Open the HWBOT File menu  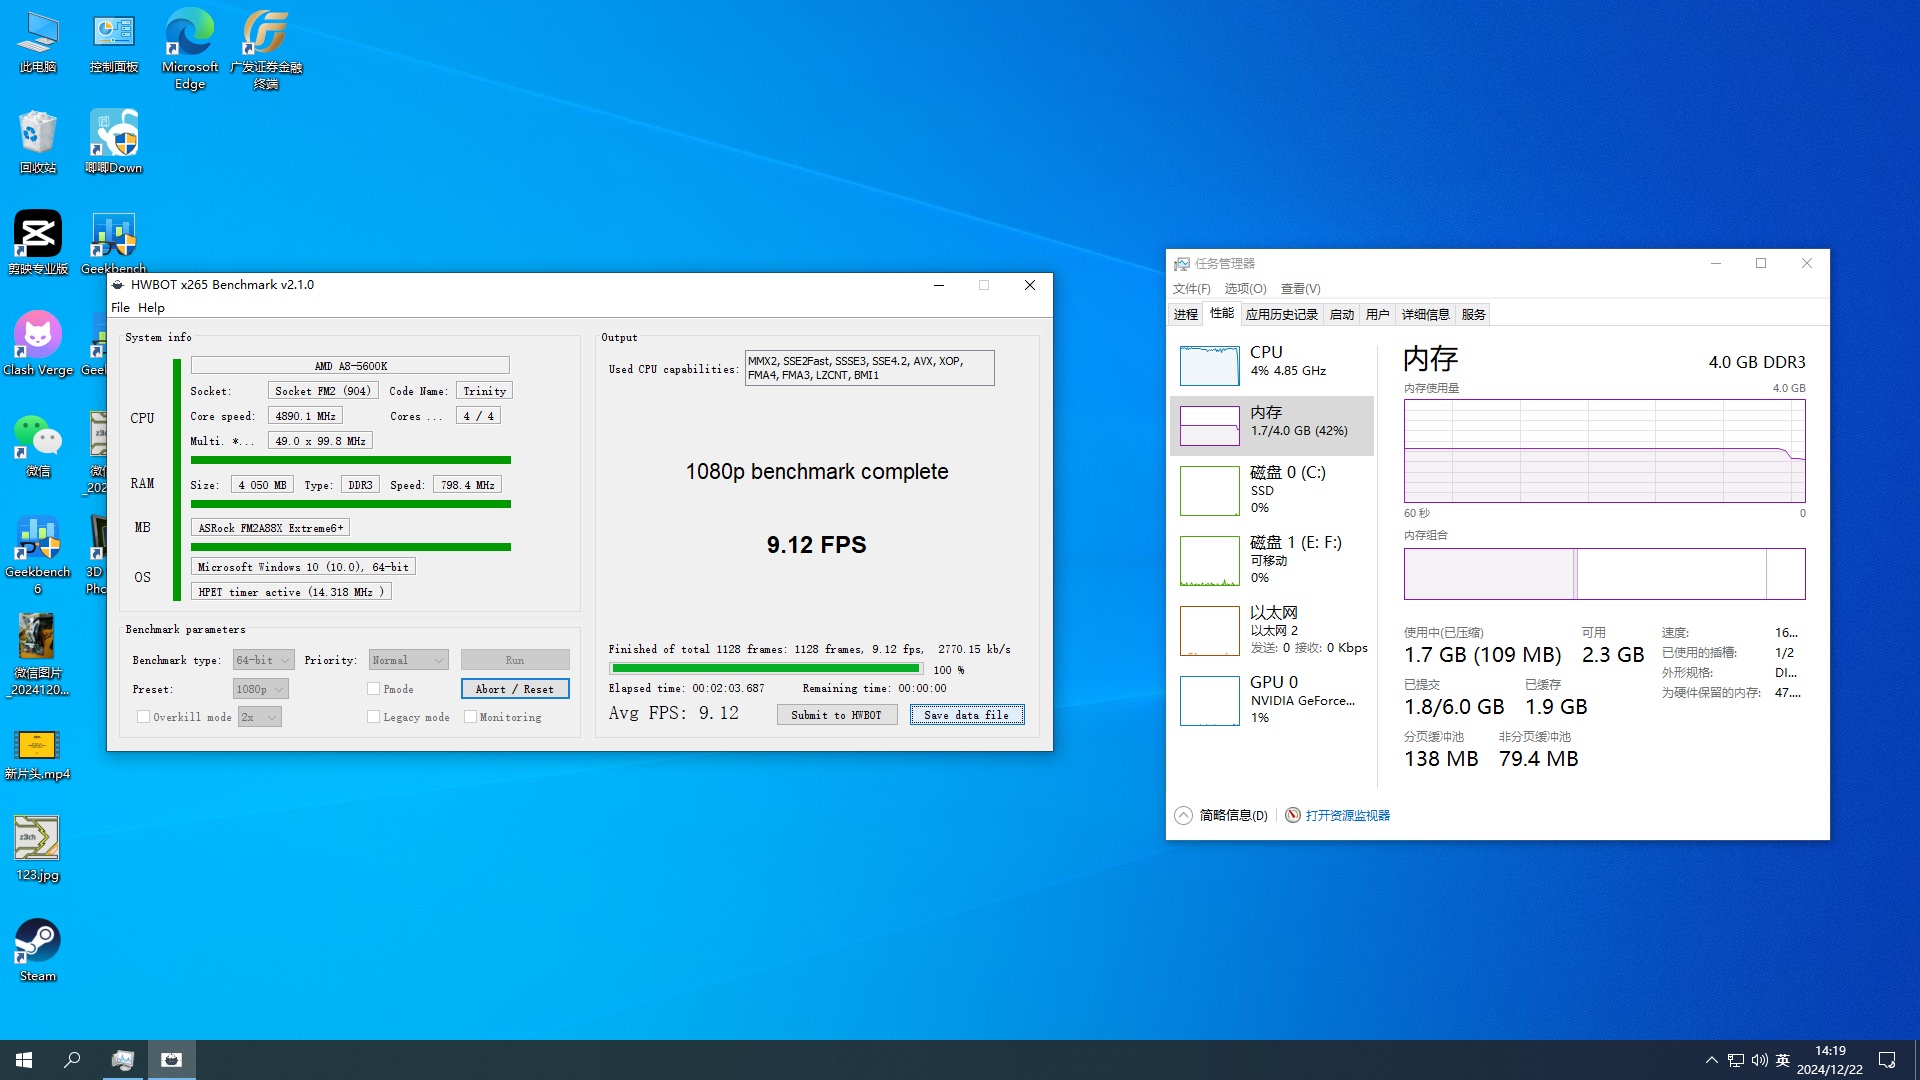120,308
